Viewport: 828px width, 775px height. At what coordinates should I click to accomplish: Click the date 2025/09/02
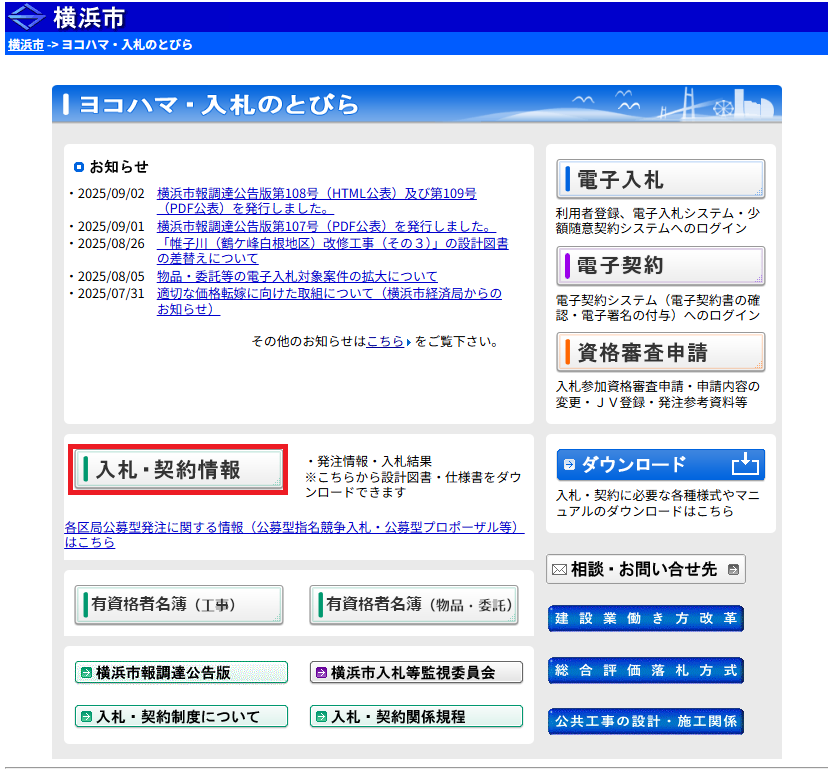pyautogui.click(x=111, y=194)
